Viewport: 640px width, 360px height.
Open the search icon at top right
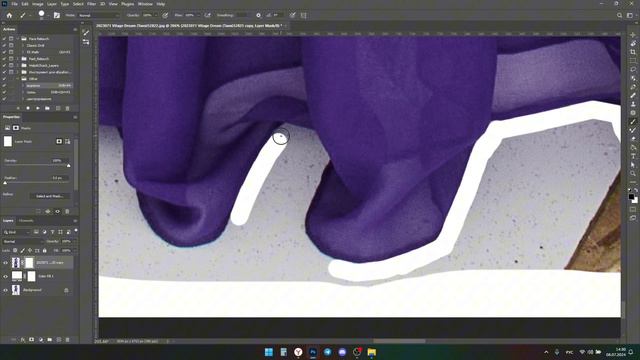tap(620, 16)
